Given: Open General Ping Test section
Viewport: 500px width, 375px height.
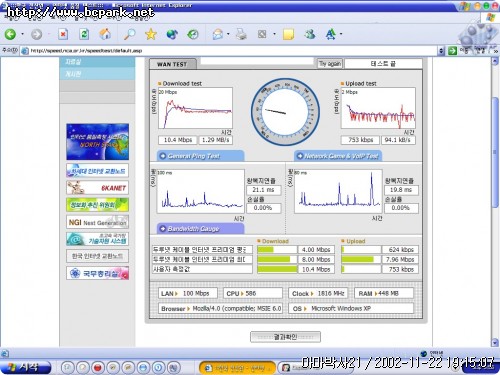Looking at the screenshot, I should (x=200, y=156).
